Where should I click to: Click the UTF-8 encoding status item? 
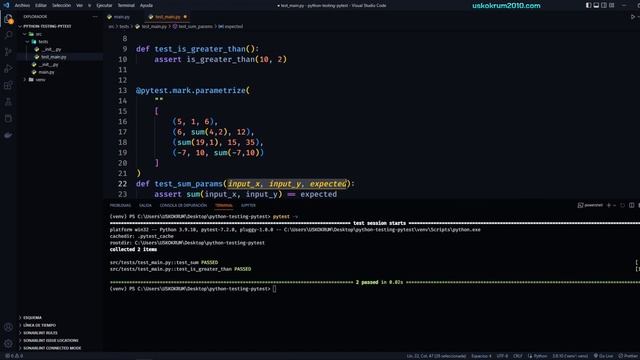click(502, 356)
